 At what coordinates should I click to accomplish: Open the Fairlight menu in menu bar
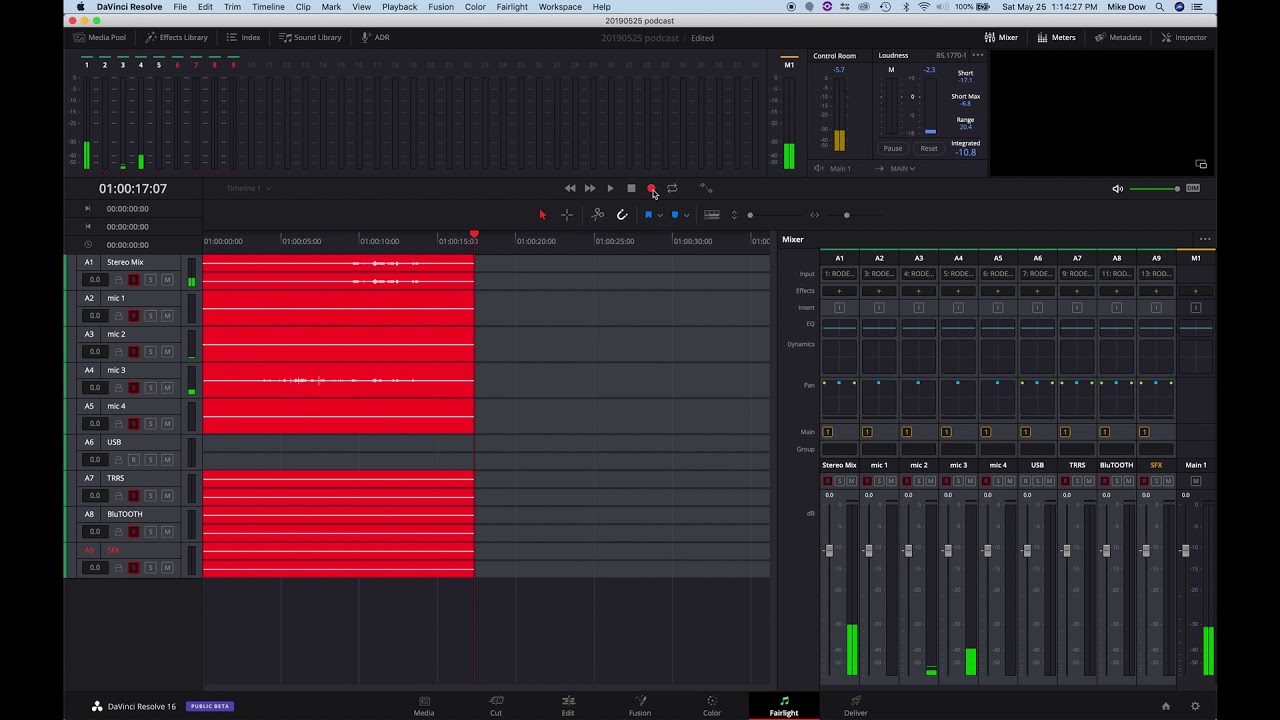[512, 7]
